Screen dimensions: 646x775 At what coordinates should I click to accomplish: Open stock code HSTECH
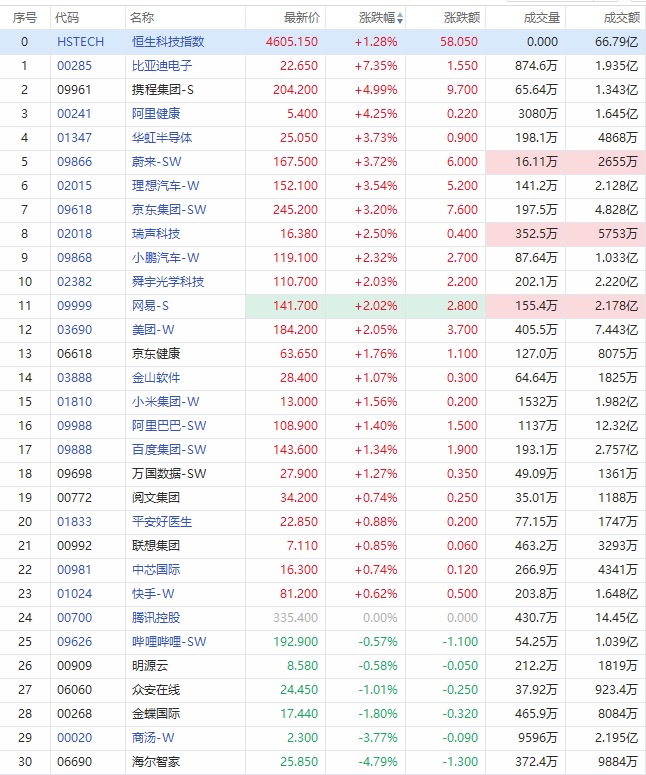(81, 42)
